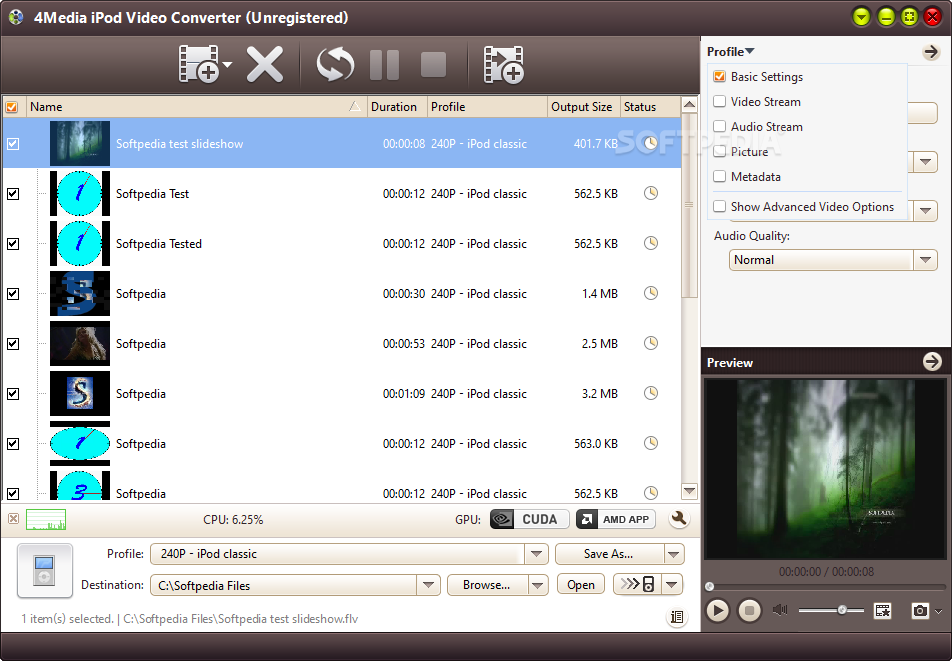Expand the Save As dropdown arrow

click(673, 554)
